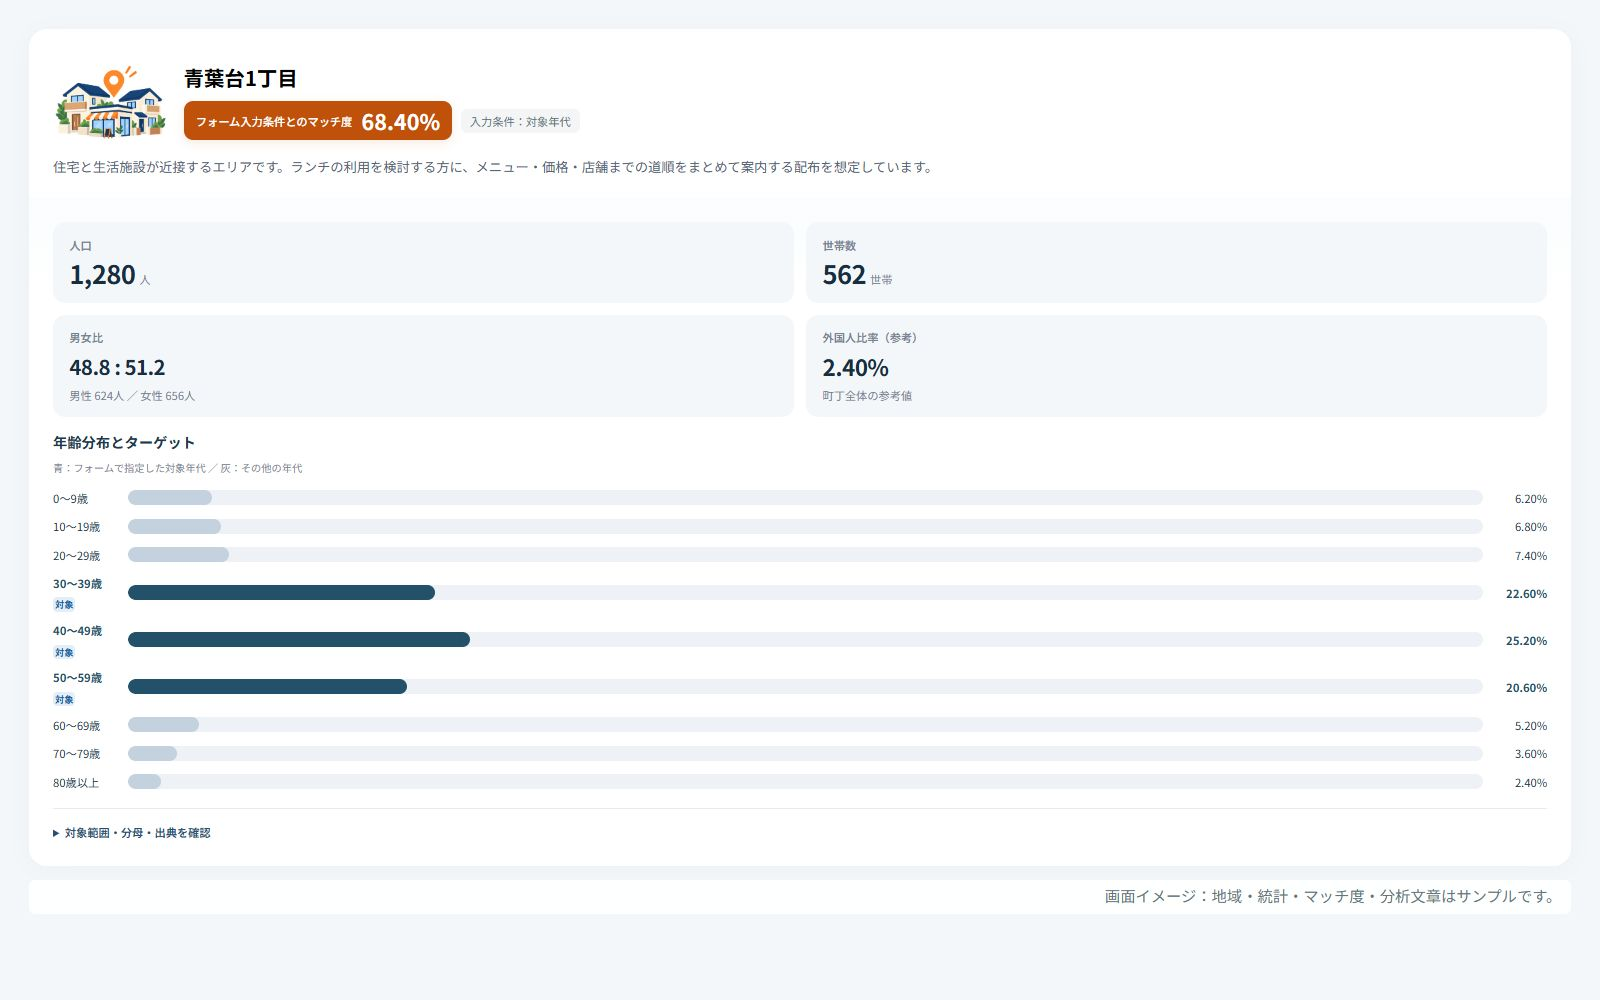
Task: Click the 6.20% percentage value
Action: pos(1530,499)
